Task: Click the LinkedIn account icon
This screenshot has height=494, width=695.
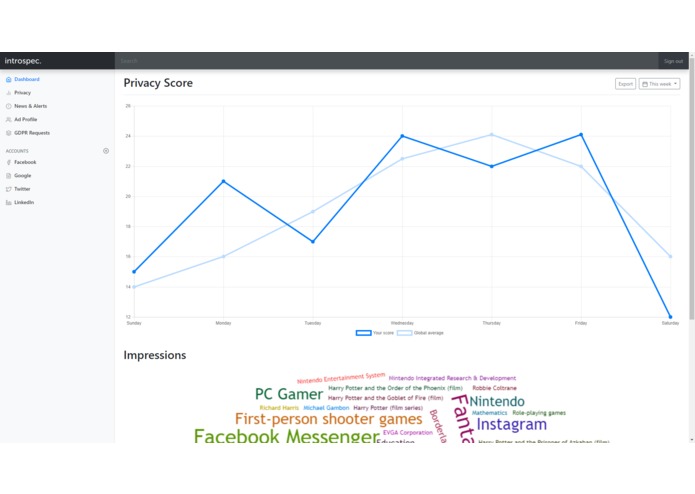Action: (8, 202)
